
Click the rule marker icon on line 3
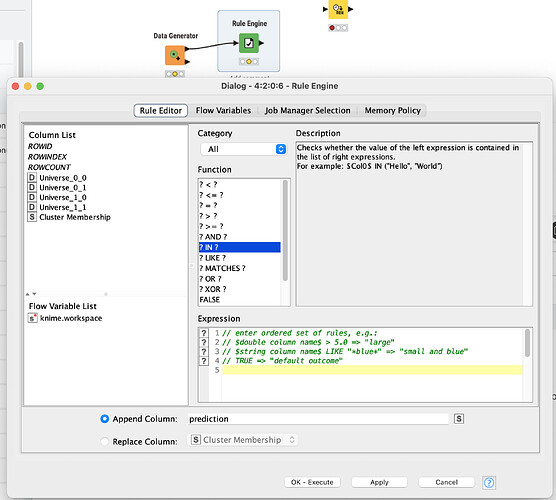pos(204,351)
